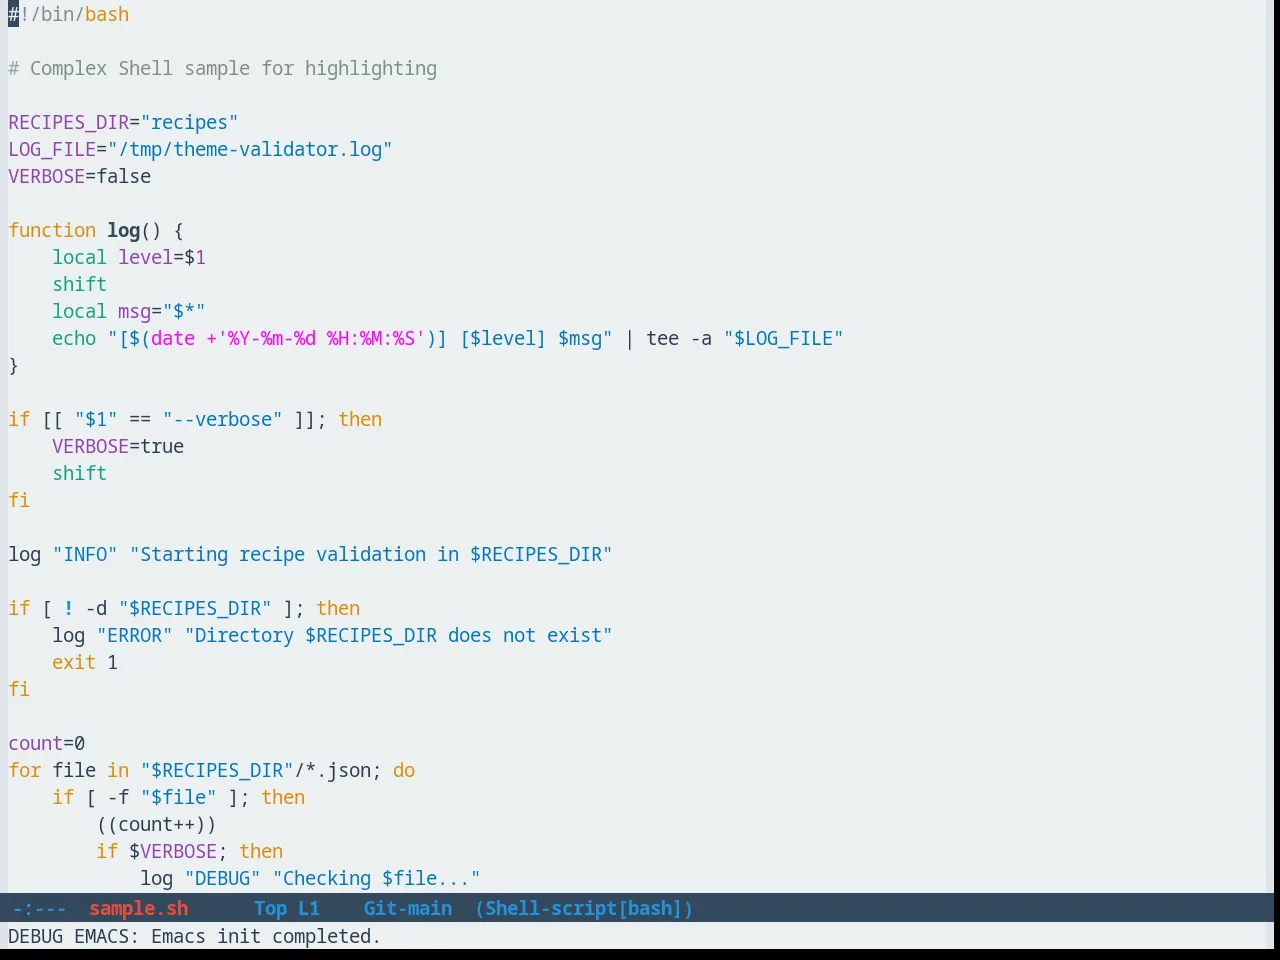1280x960 pixels.
Task: Click the 'echo' command
Action: click(x=74, y=338)
